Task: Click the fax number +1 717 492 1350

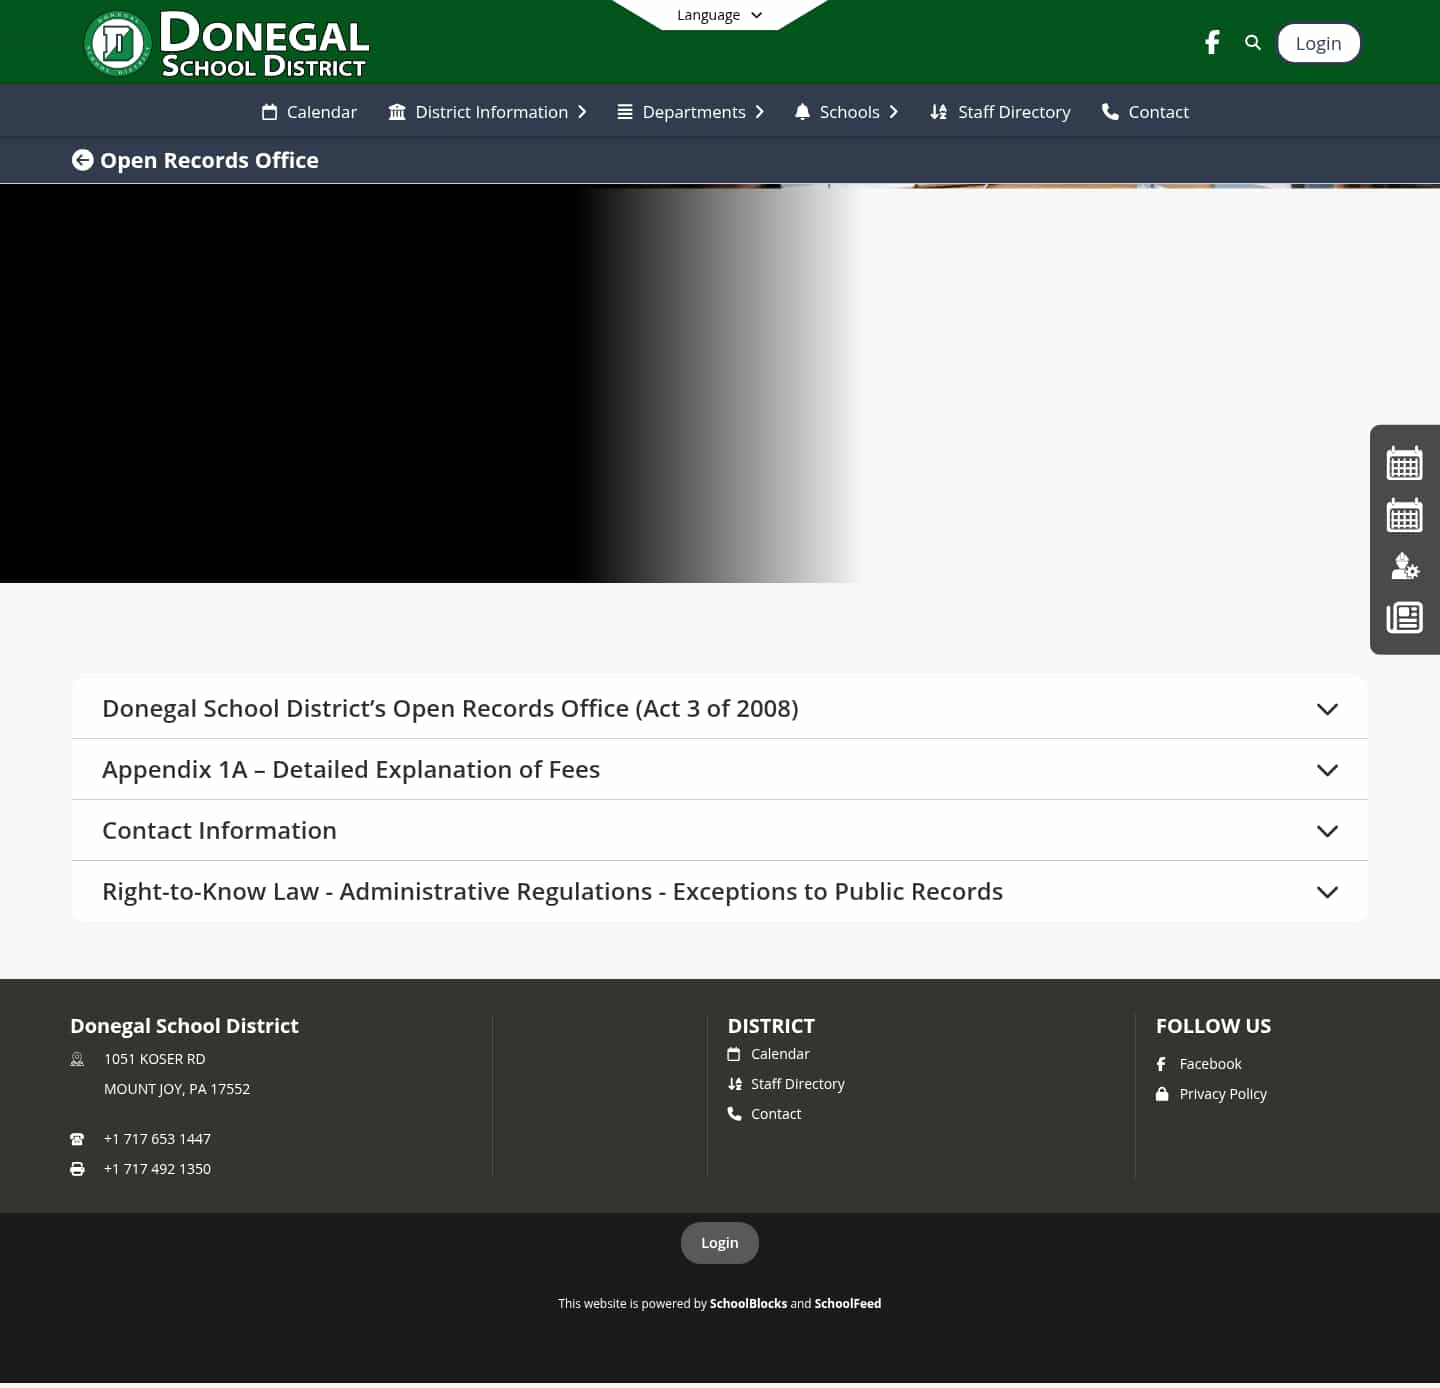Action: [157, 1169]
